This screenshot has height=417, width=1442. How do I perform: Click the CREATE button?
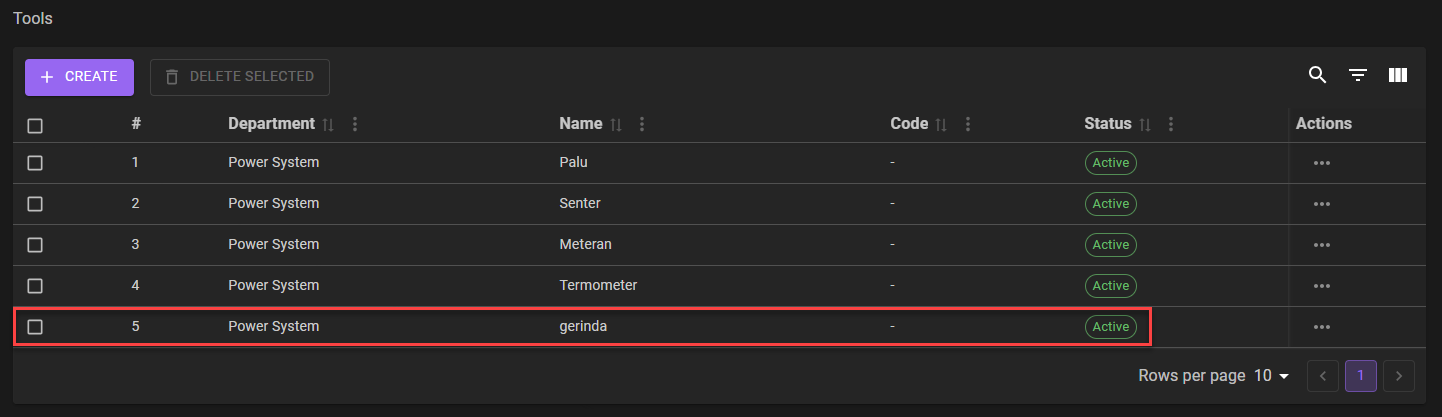click(79, 77)
